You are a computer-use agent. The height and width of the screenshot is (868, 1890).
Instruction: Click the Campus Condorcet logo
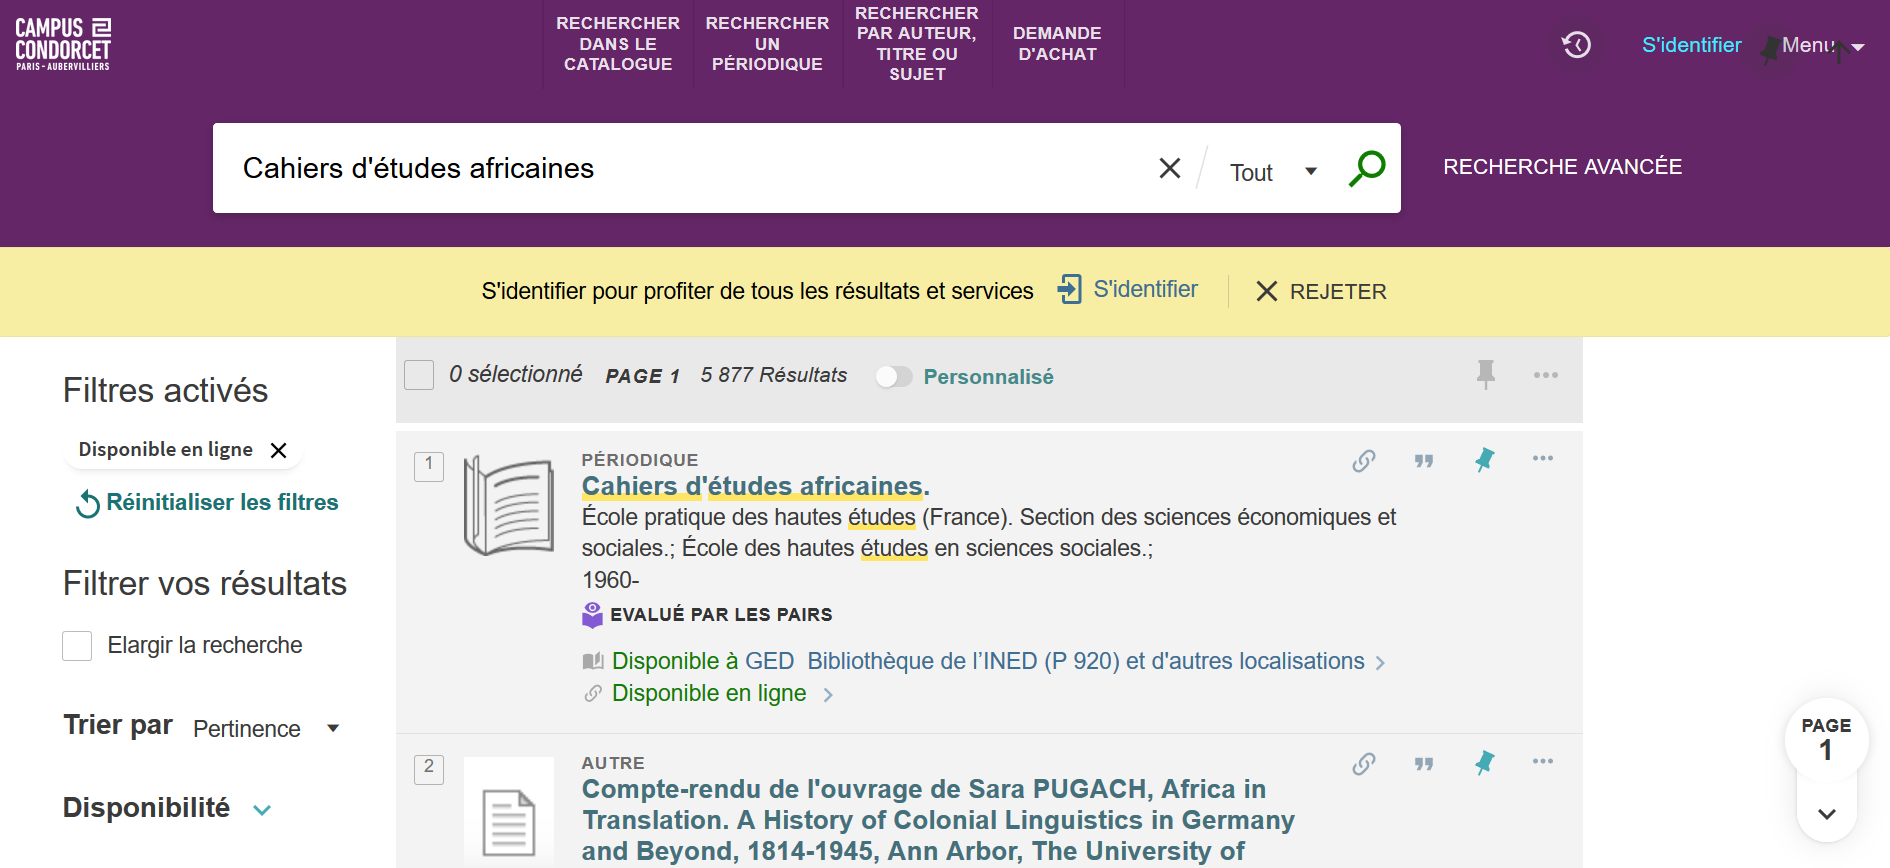pos(63,44)
